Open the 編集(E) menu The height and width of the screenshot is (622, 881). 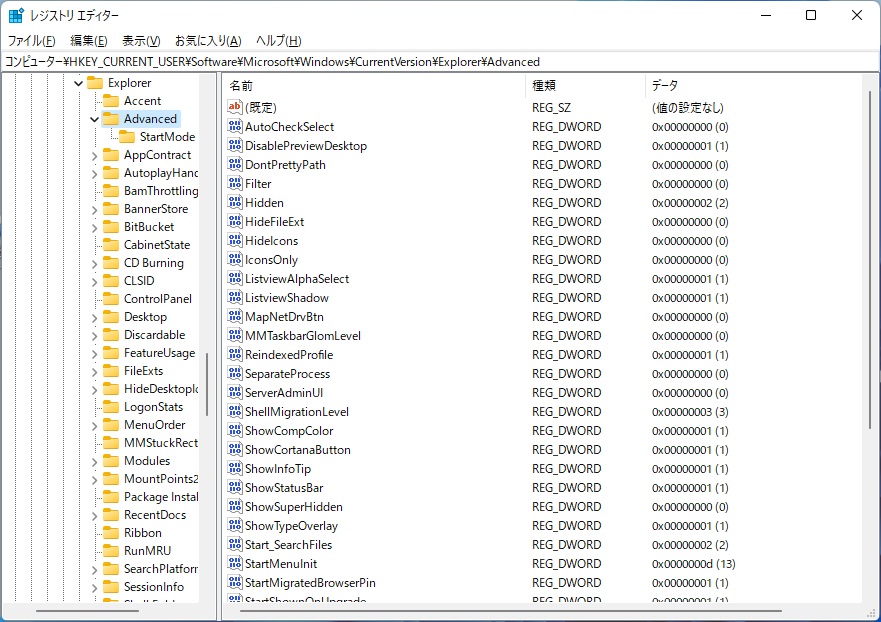click(88, 40)
